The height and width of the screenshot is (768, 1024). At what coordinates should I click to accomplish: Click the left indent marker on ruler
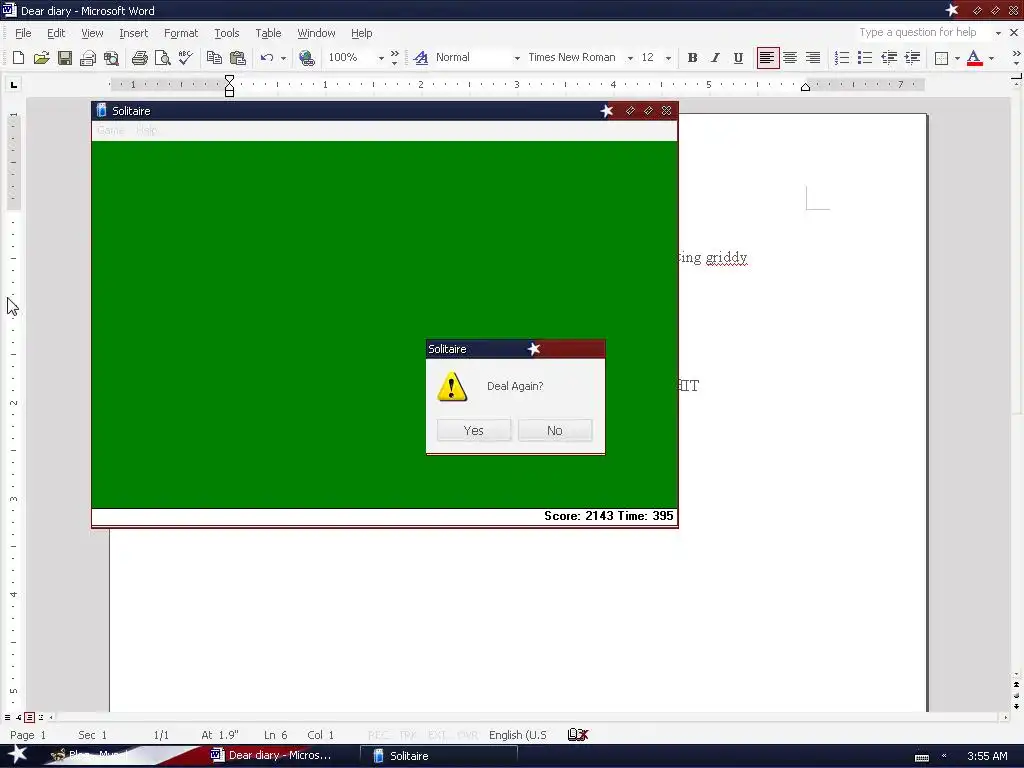point(229,86)
